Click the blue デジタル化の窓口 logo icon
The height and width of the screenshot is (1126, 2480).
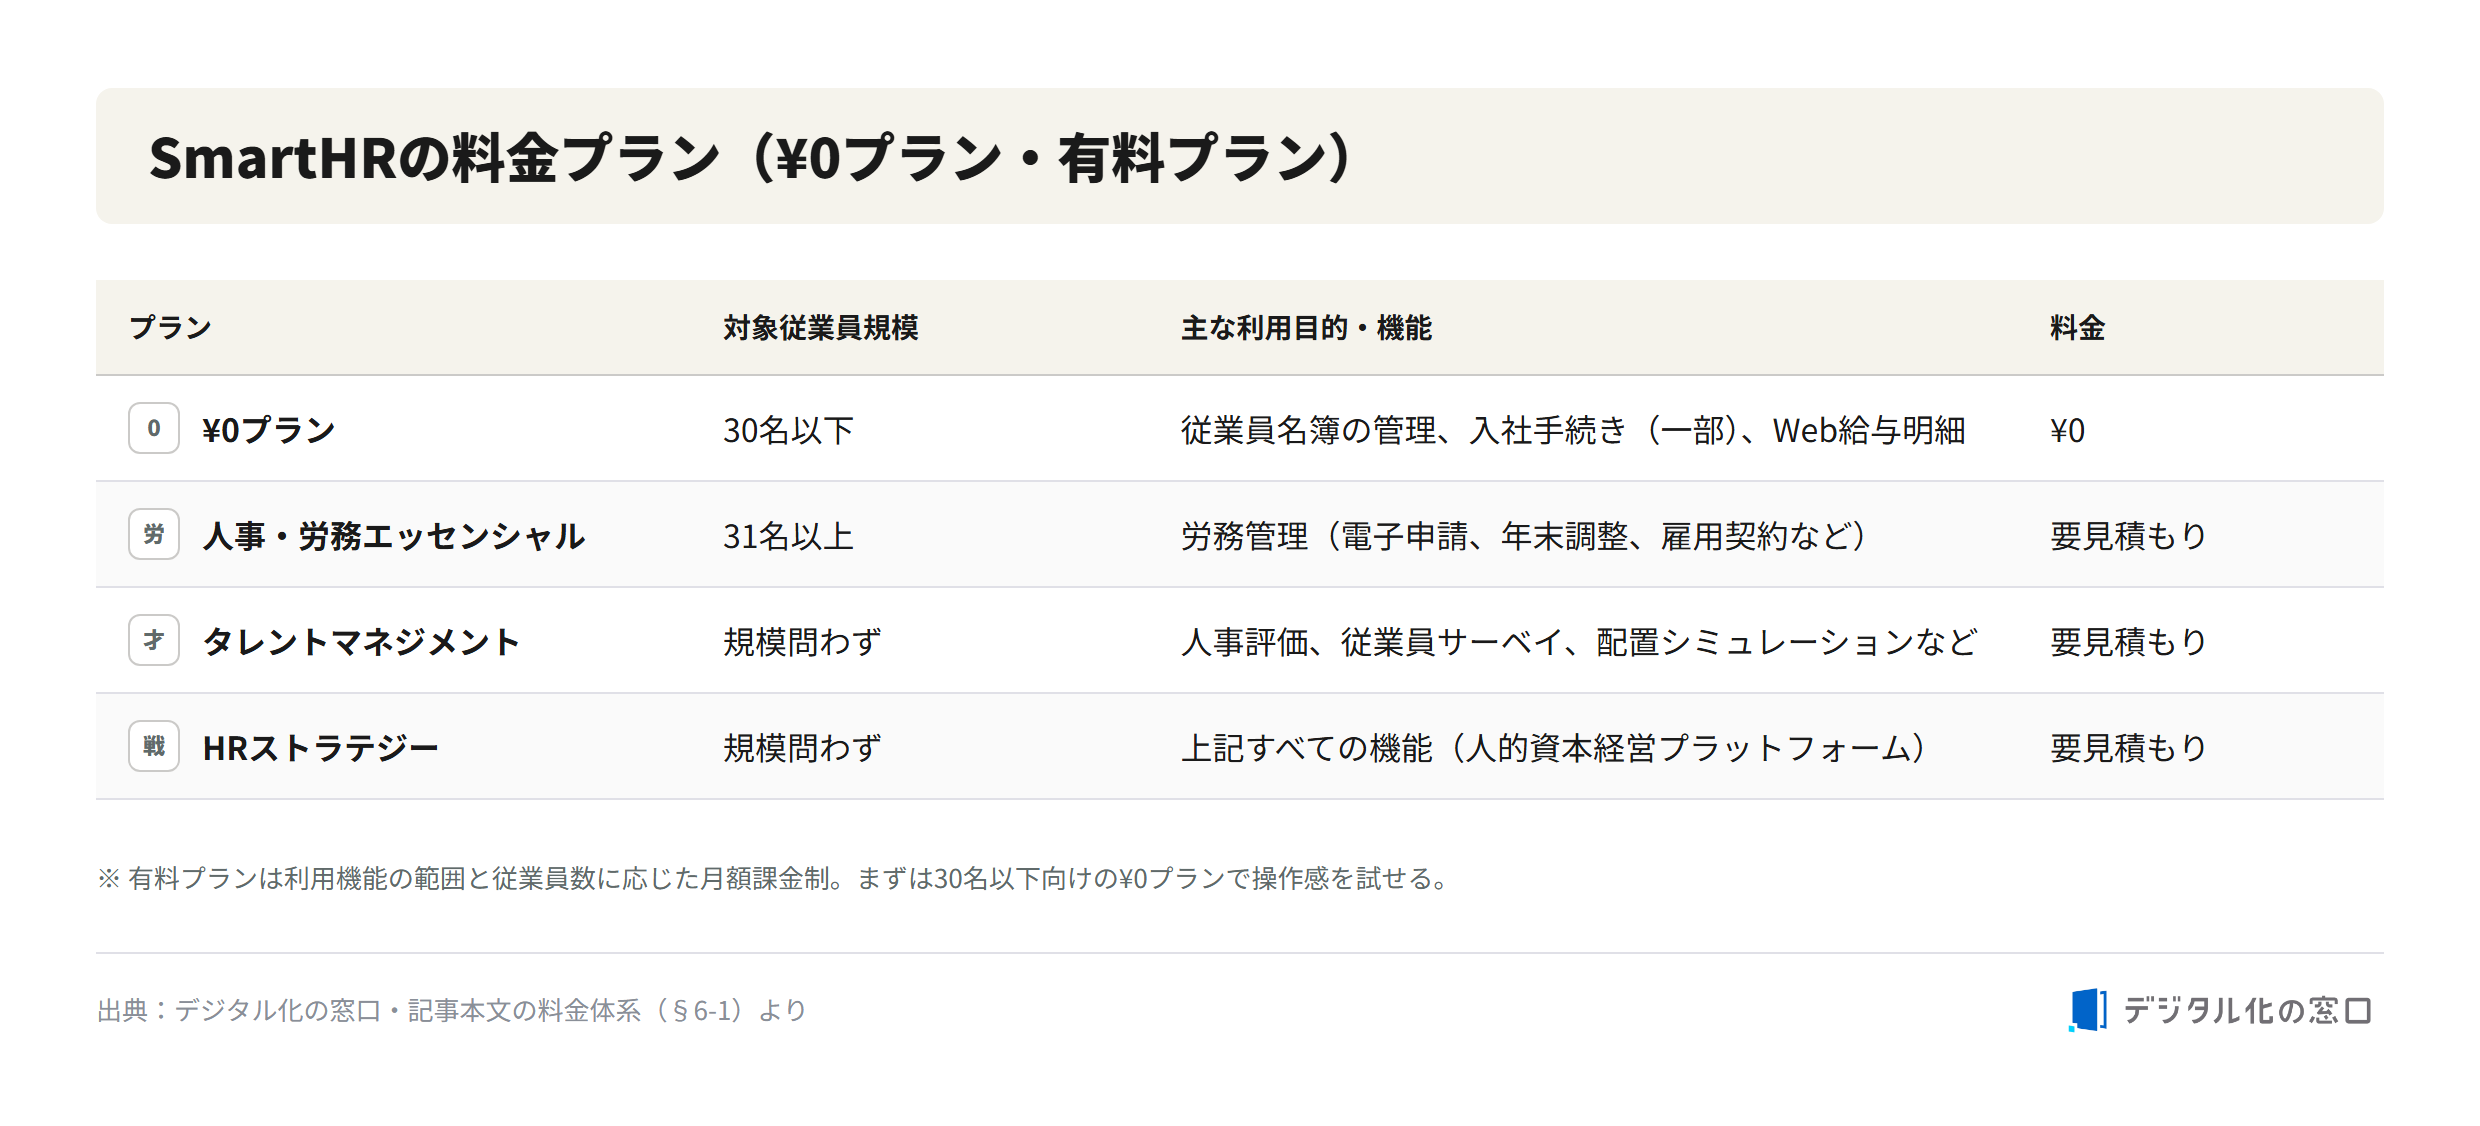coord(2088,1009)
